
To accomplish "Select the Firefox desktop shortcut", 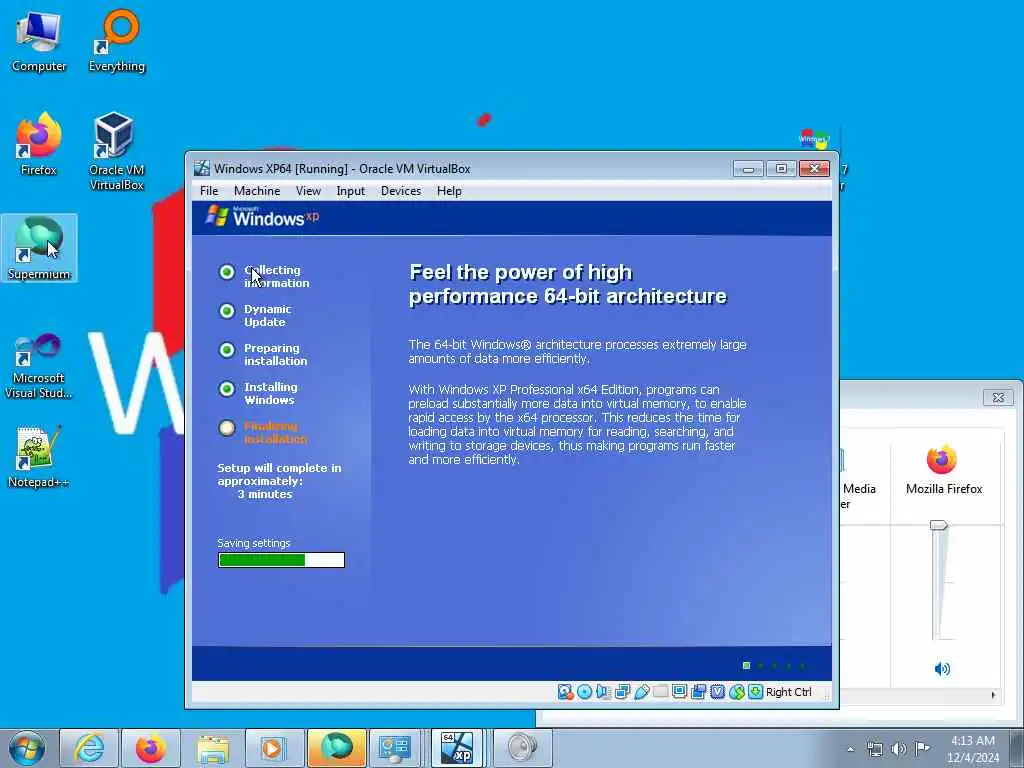I will point(39,144).
